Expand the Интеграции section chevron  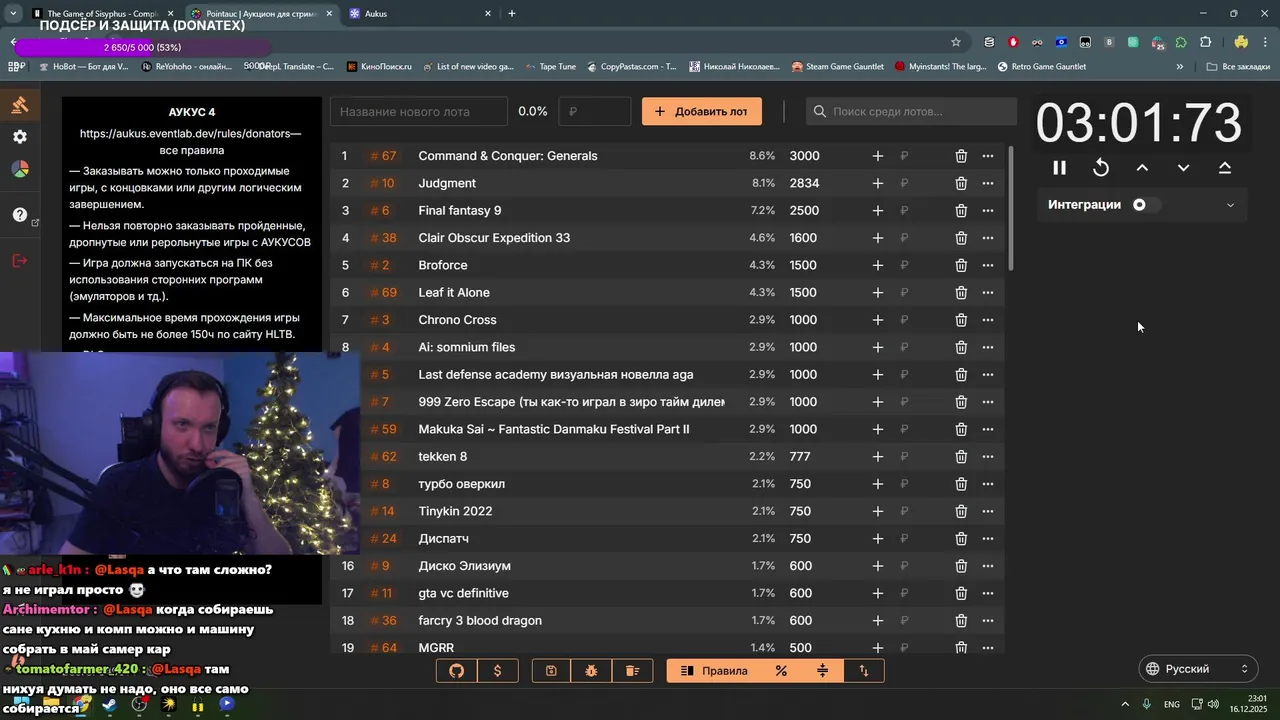click(x=1230, y=205)
